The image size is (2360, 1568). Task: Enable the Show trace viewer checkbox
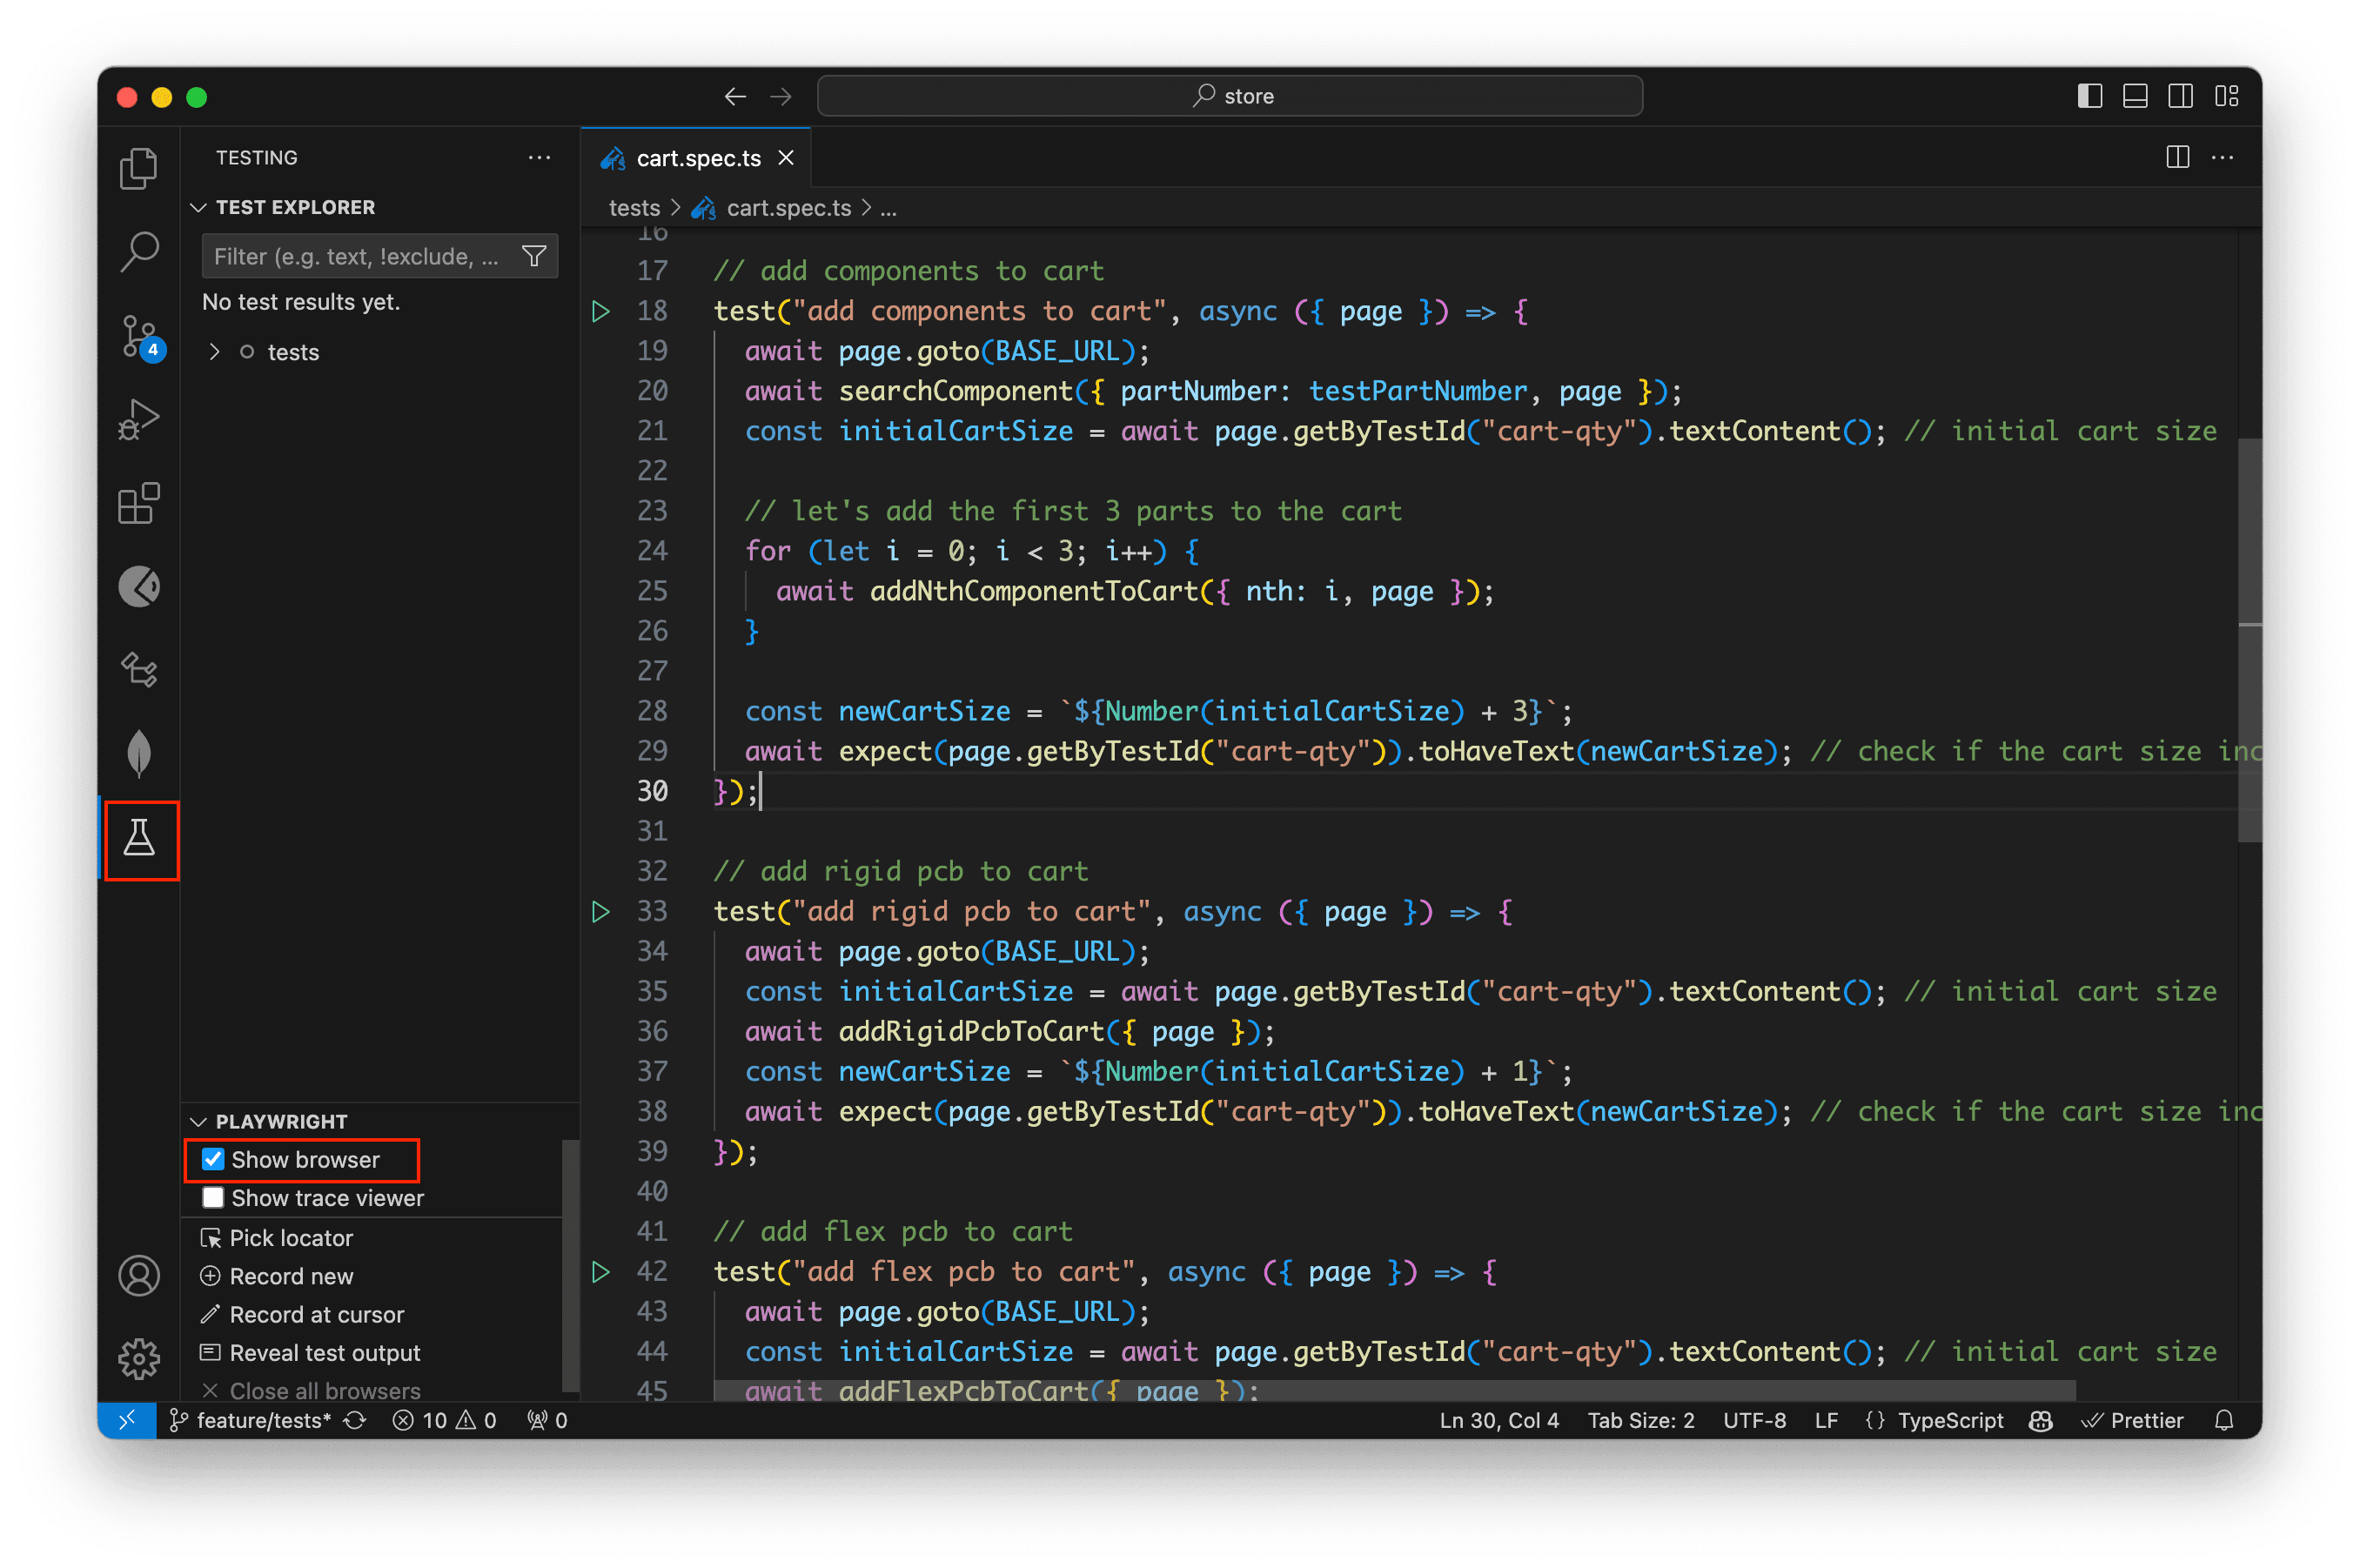pos(213,1197)
